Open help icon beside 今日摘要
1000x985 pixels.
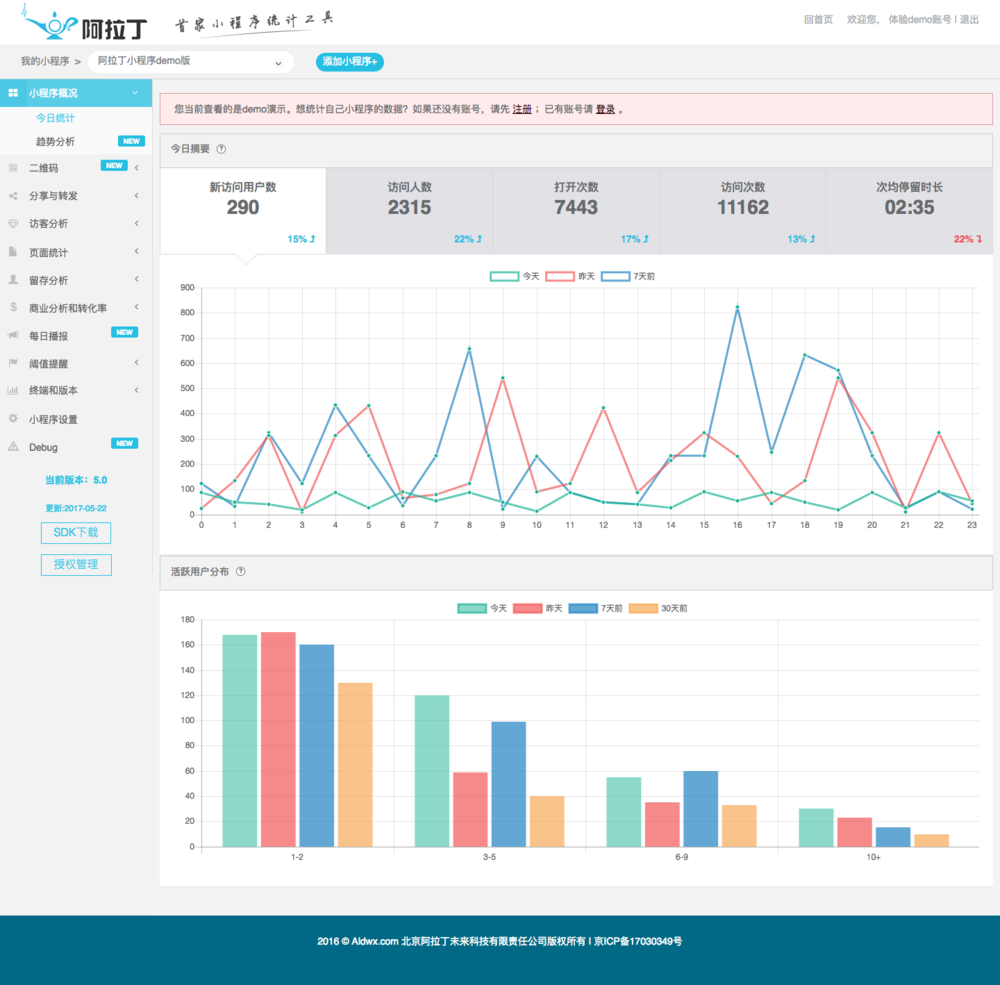coord(221,149)
